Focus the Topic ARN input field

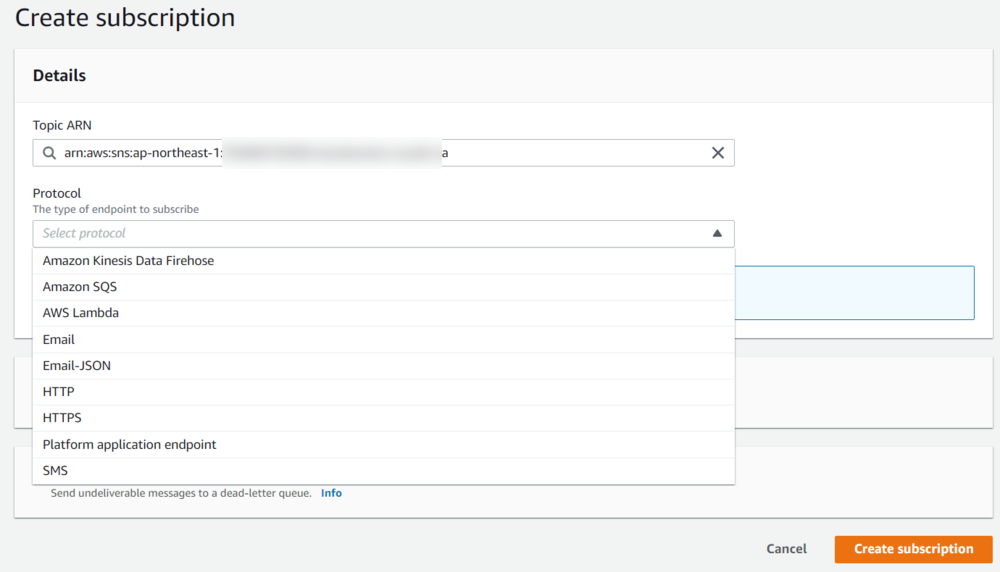(383, 153)
